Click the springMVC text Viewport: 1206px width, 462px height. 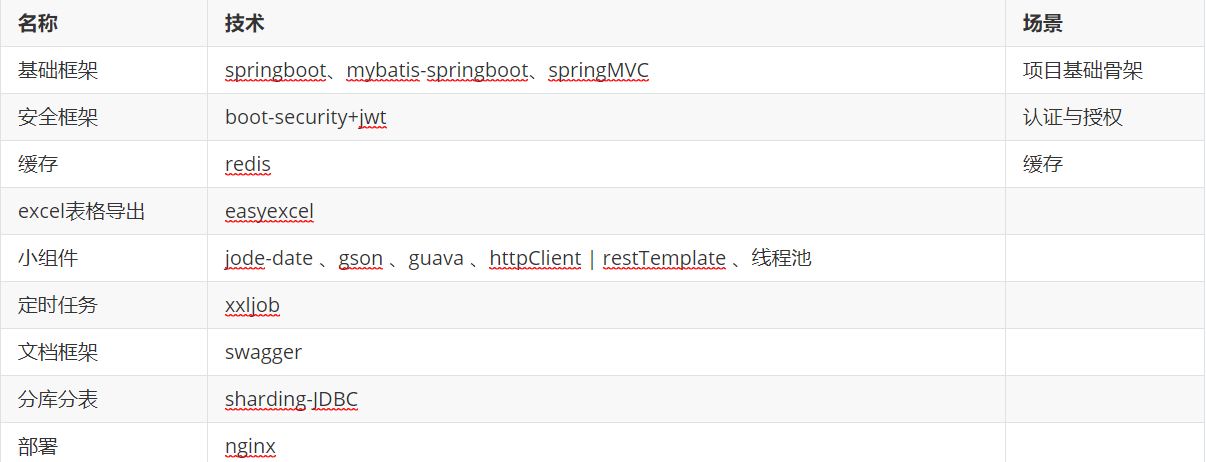coord(599,71)
